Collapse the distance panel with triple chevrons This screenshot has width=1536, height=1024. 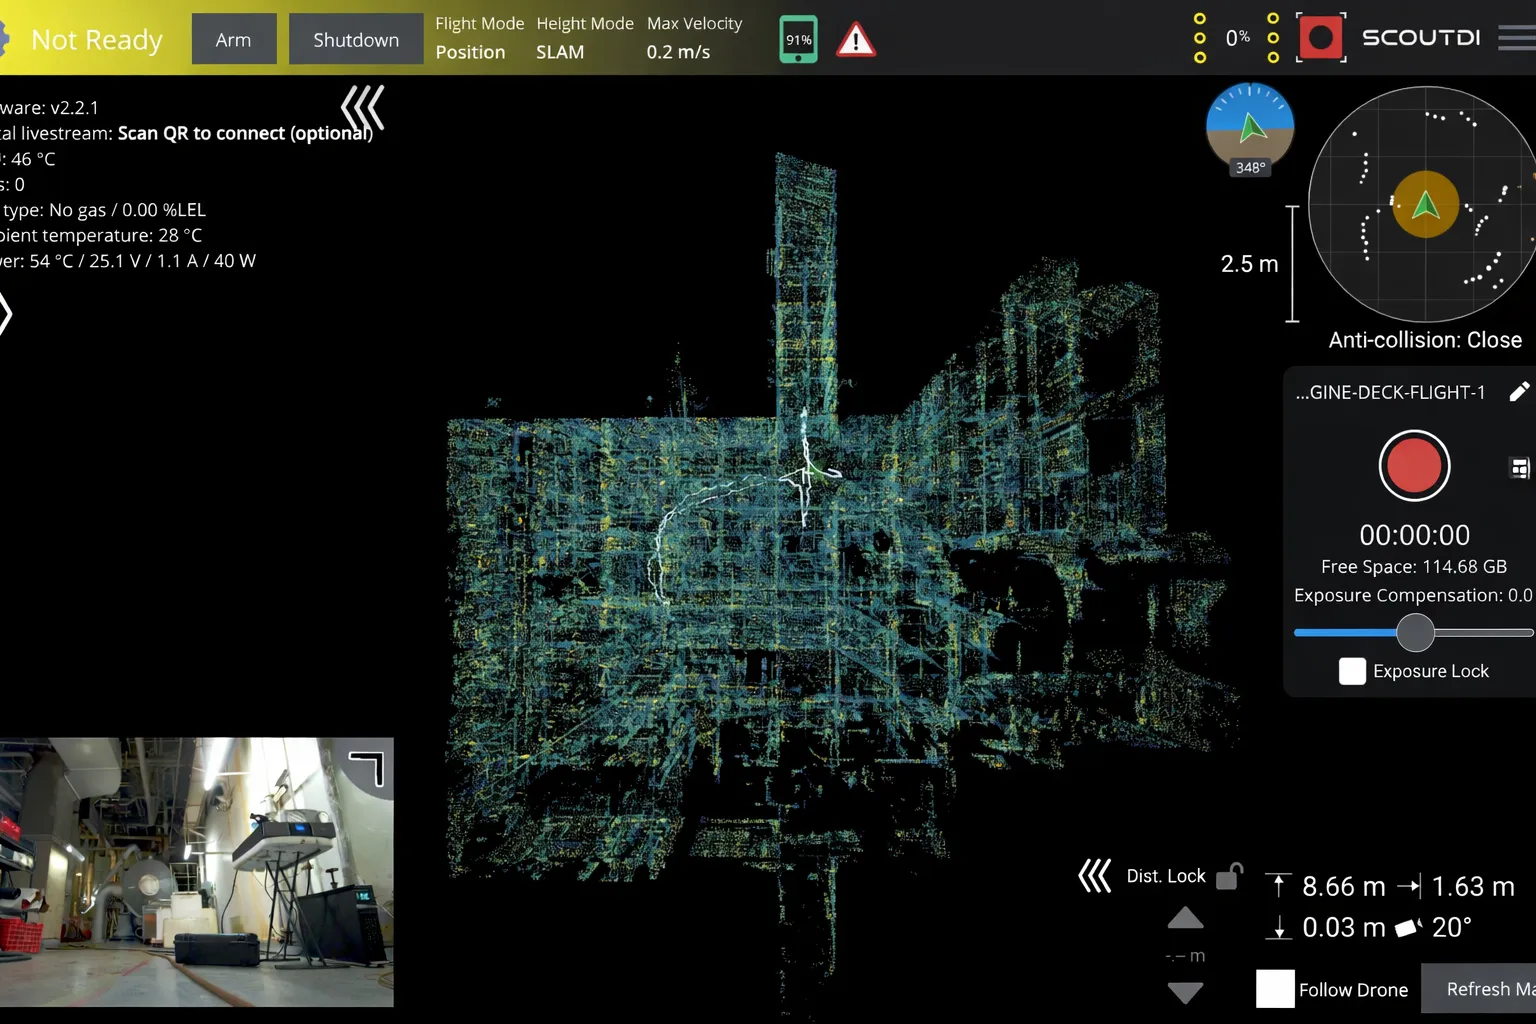[x=1094, y=876]
